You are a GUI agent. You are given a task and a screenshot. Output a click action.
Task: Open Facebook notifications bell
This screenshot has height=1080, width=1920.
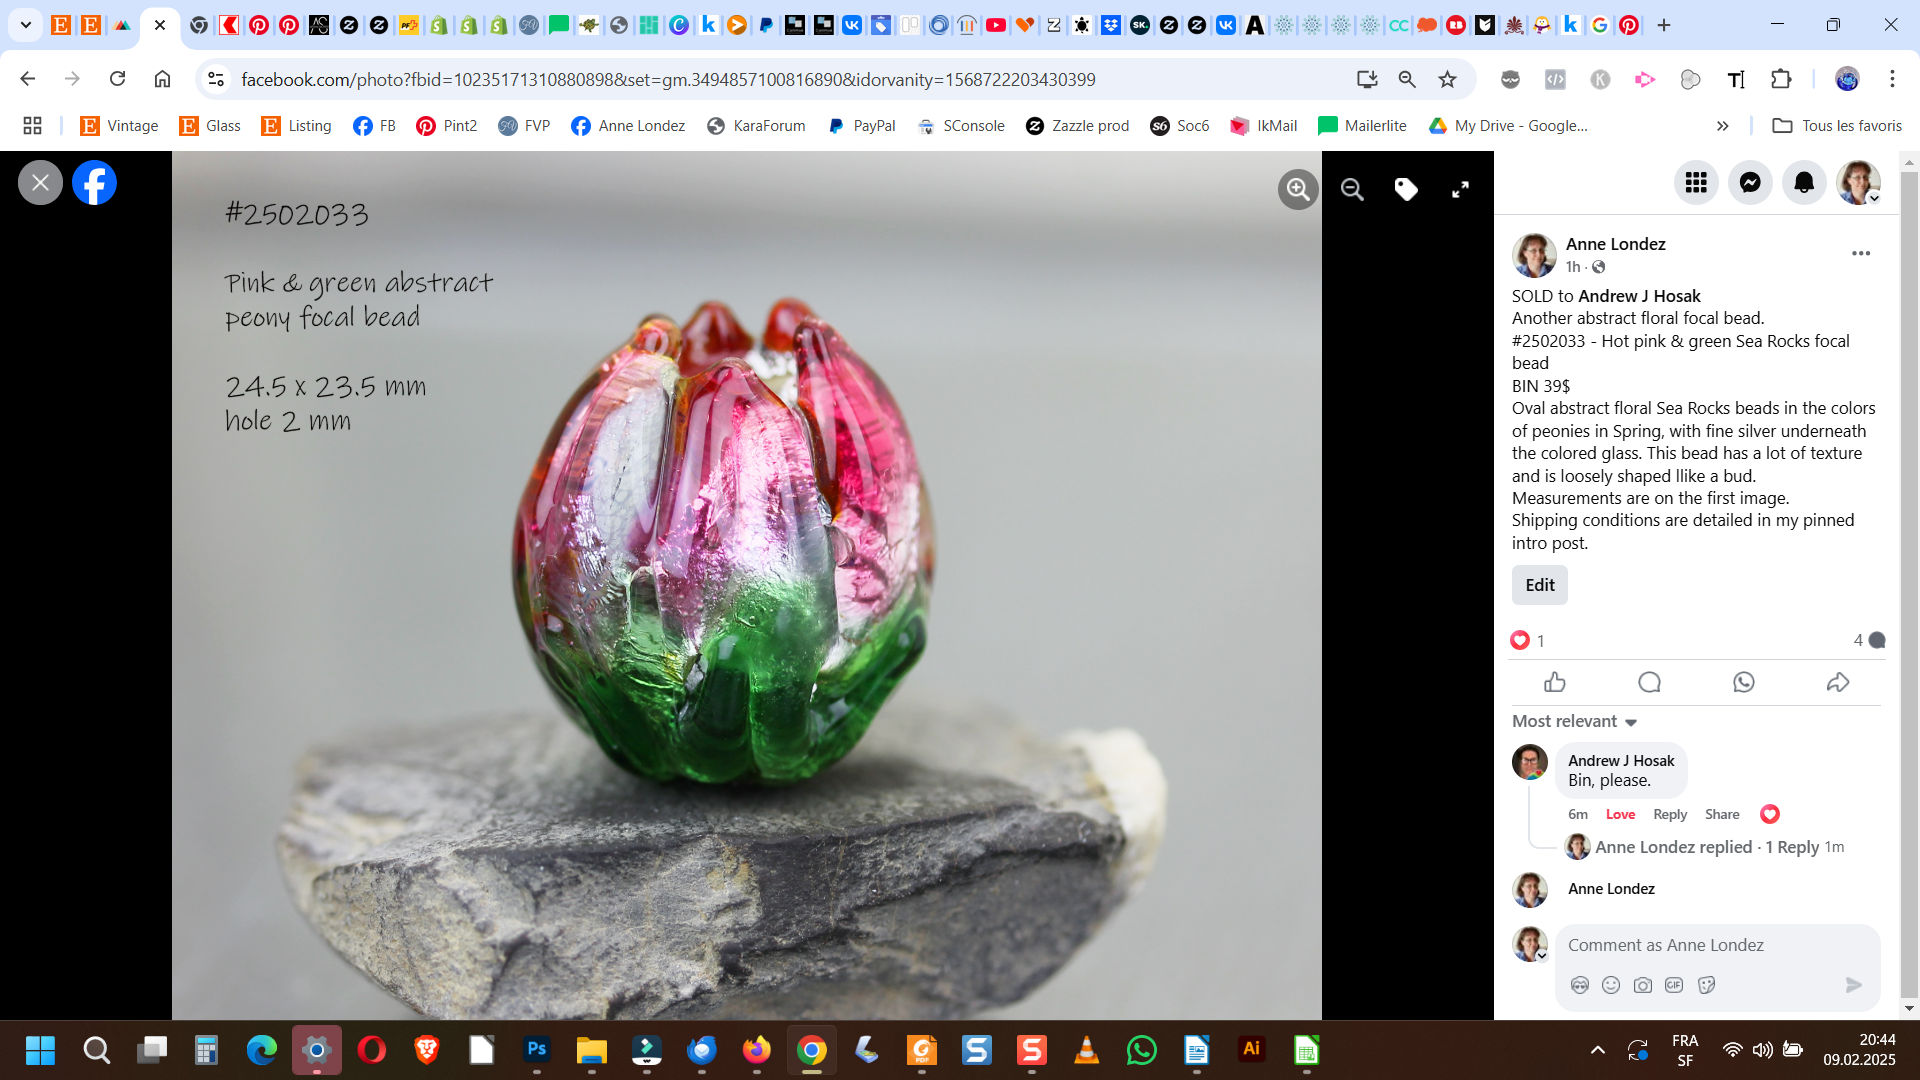[x=1804, y=182]
